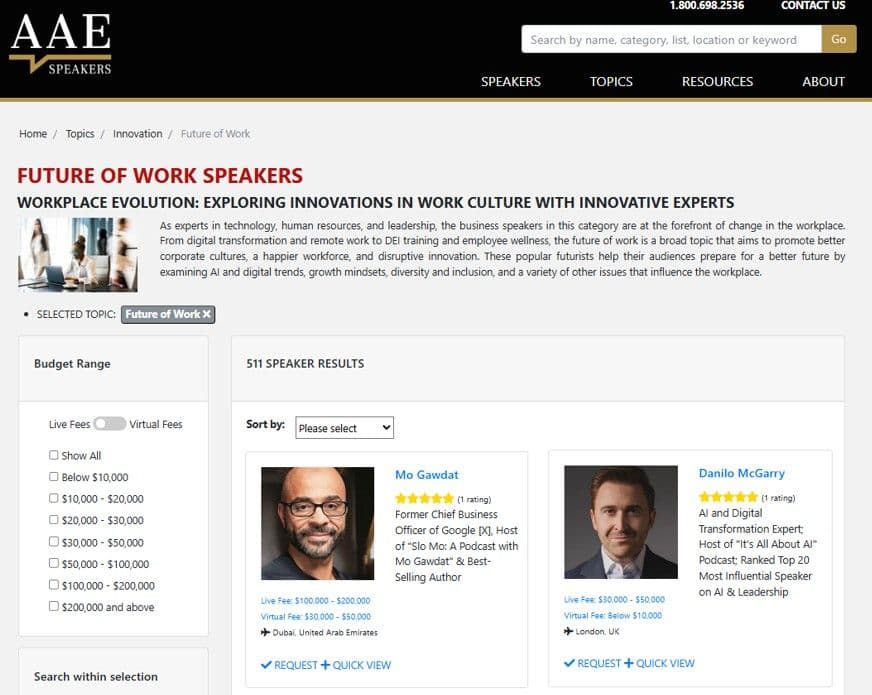Image resolution: width=872 pixels, height=695 pixels.
Task: Open Danilo McGarry's profile name link
Action: click(741, 473)
